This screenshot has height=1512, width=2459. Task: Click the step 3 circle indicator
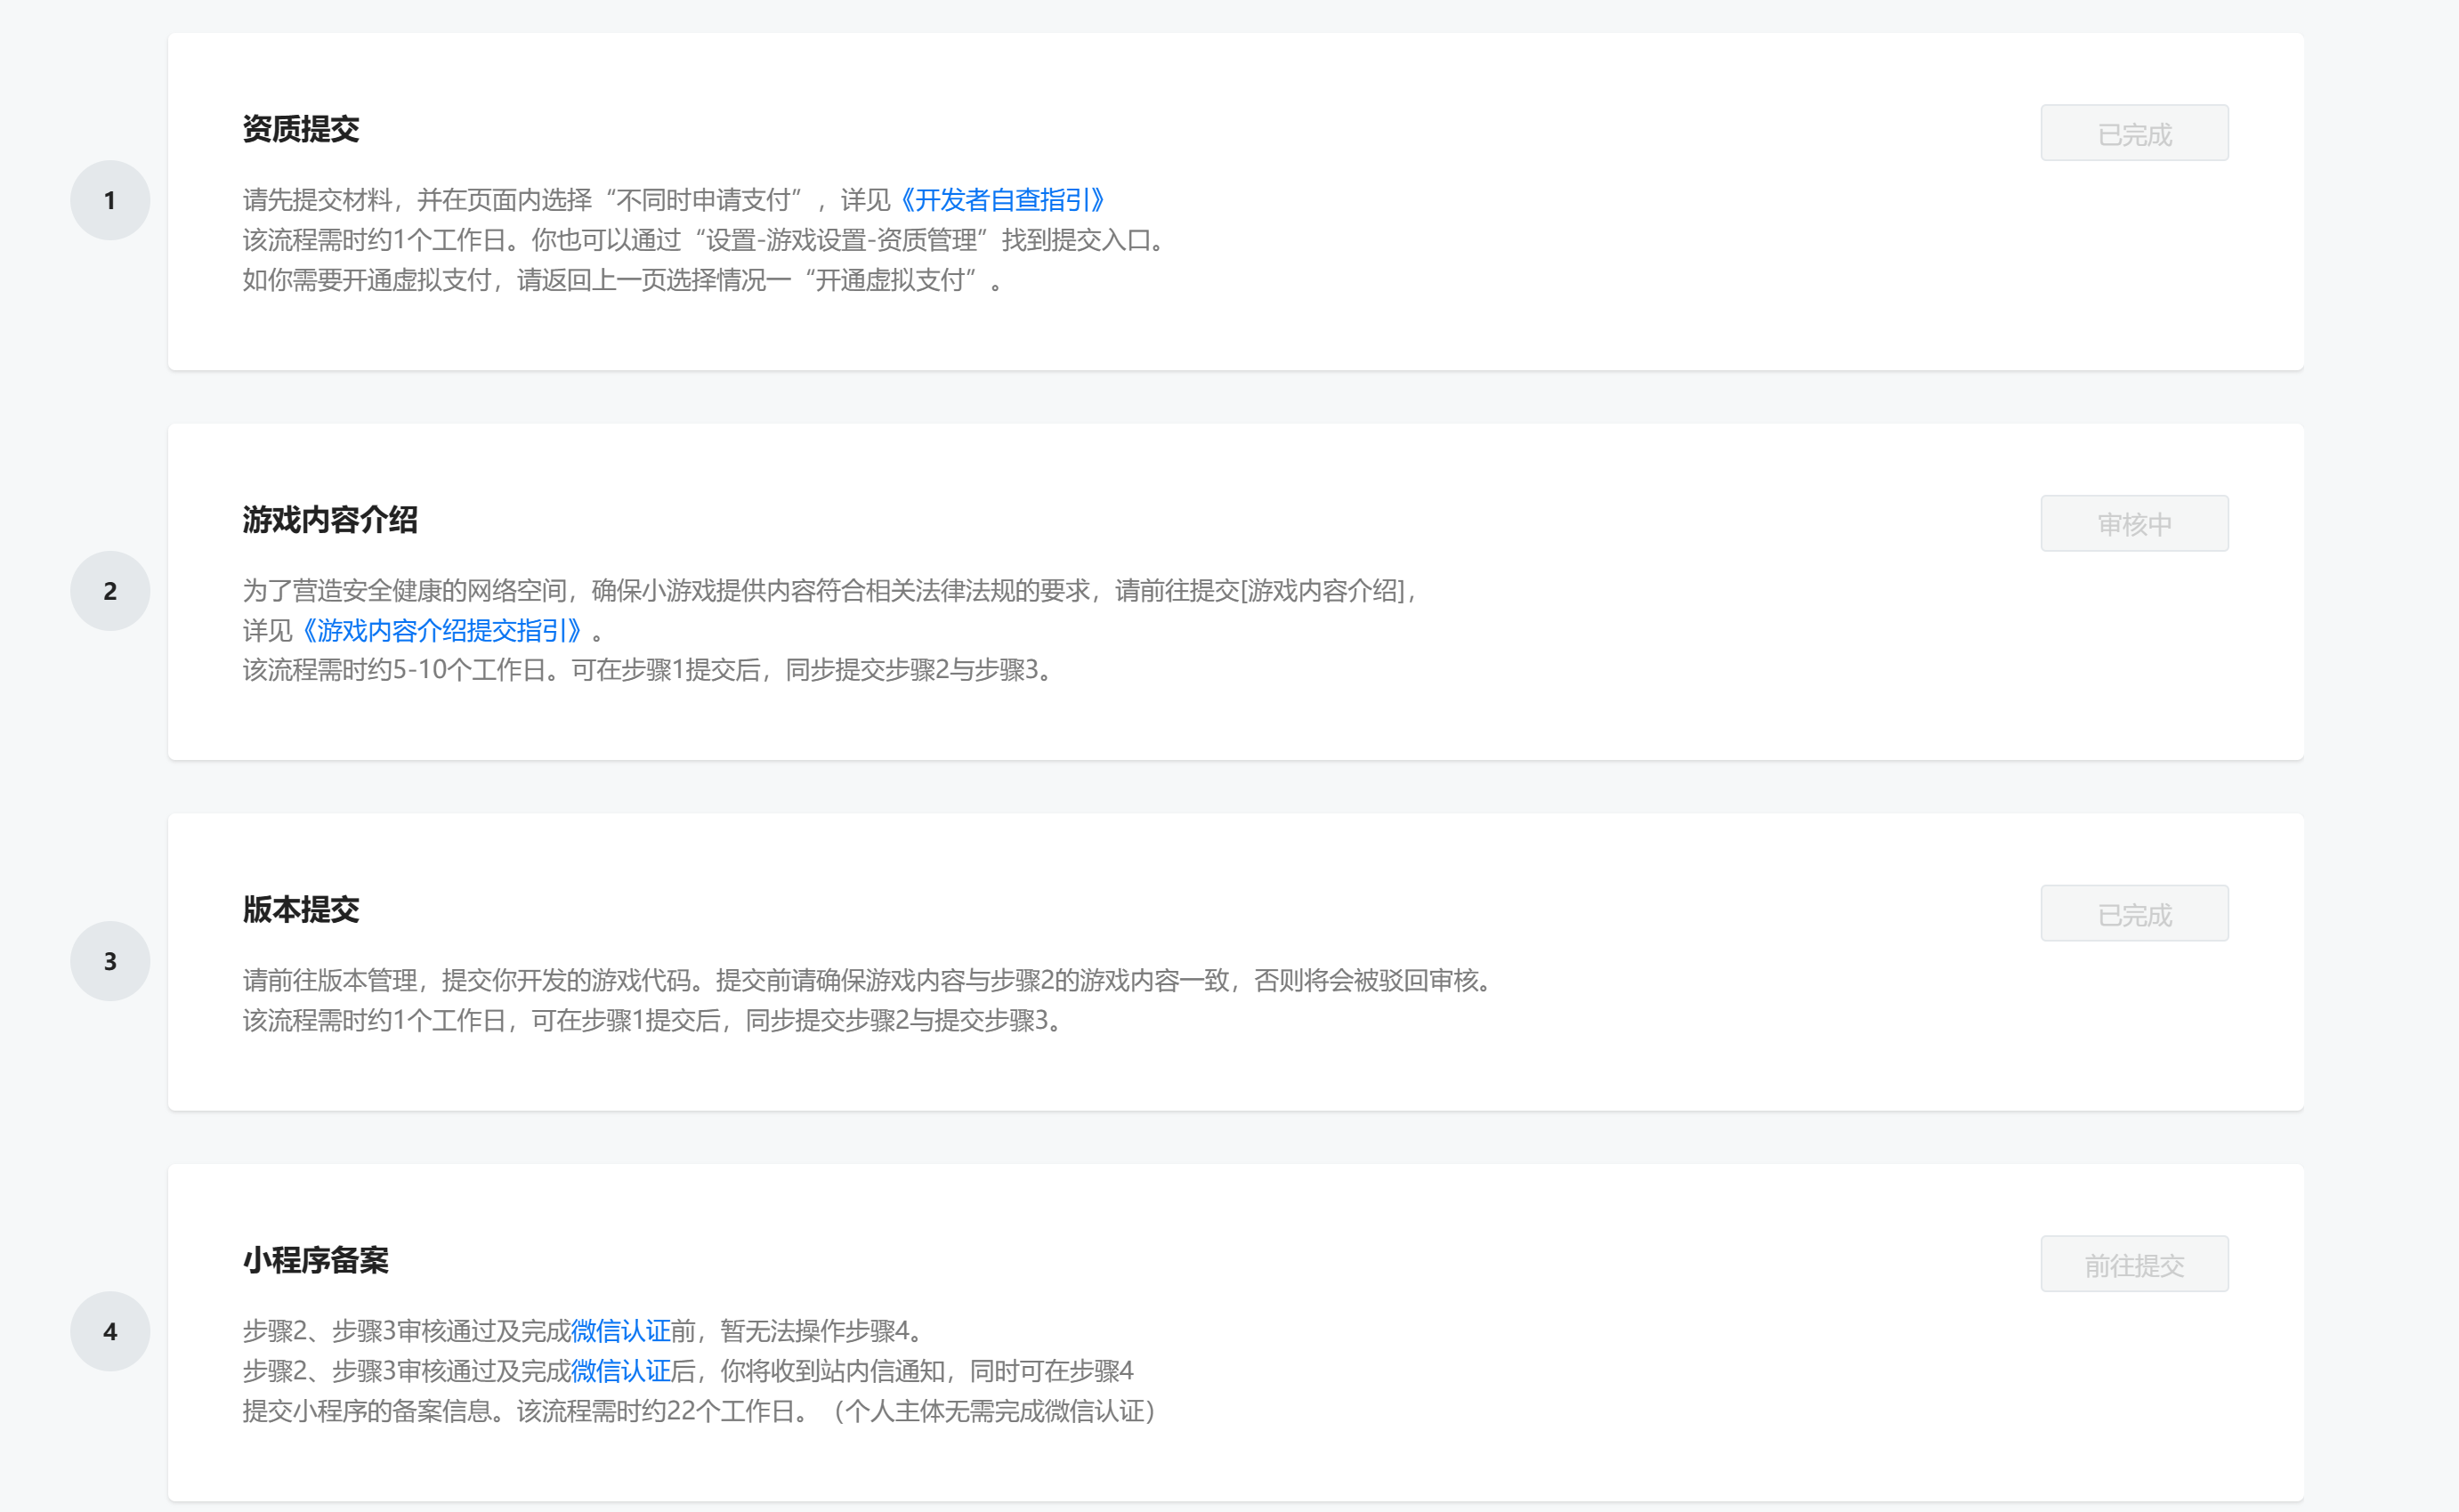click(x=110, y=961)
